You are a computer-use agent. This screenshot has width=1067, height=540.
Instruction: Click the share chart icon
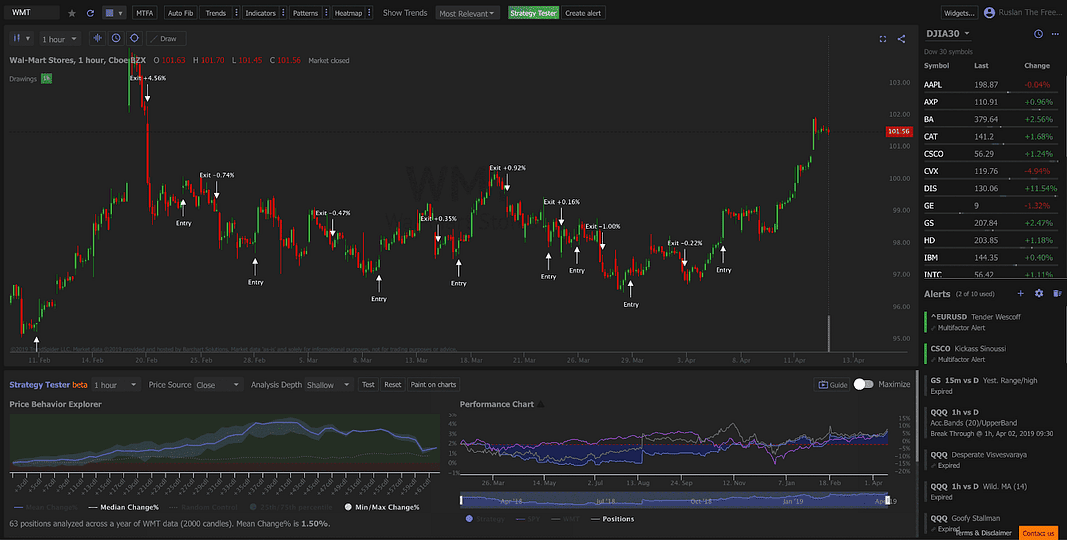pos(901,39)
